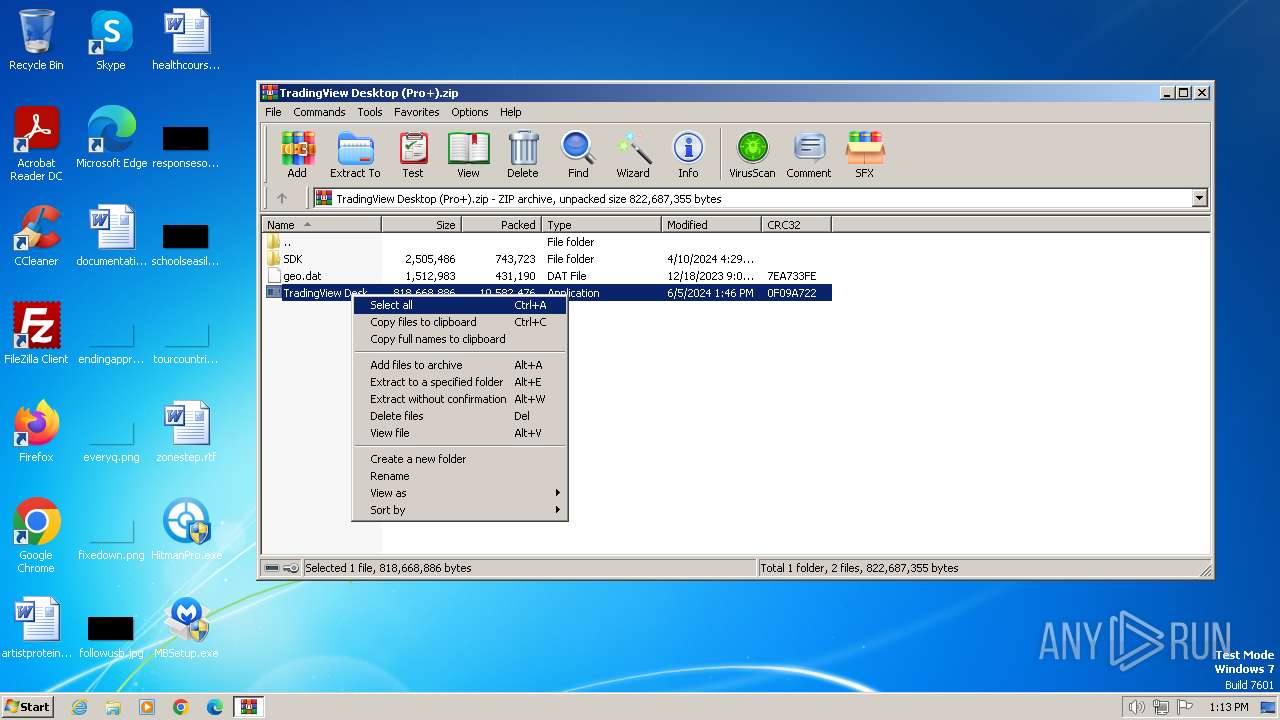
Task: Sort by the Size column header
Action: click(x=421, y=225)
